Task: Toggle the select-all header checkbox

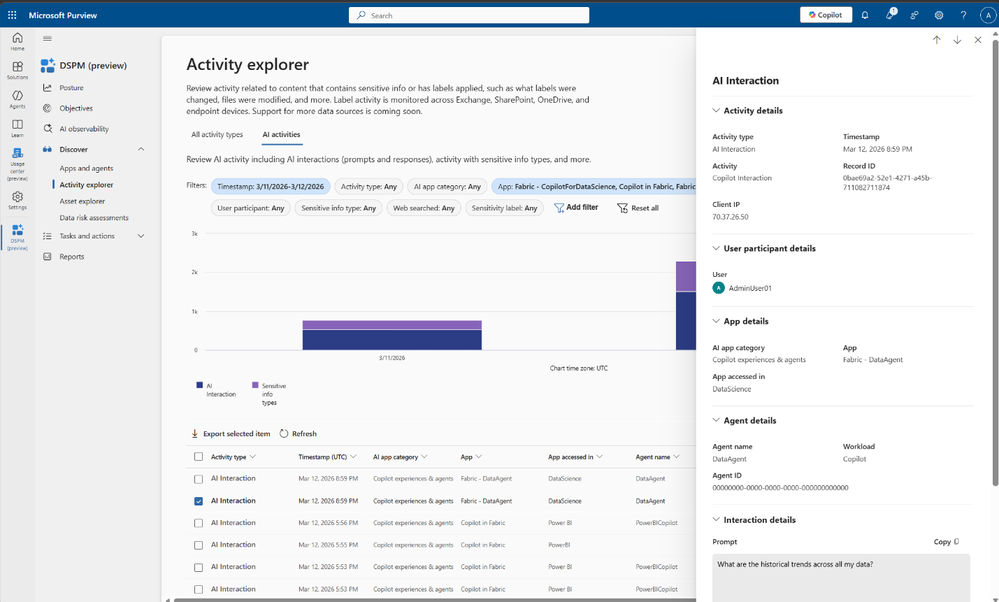Action: tap(198, 457)
